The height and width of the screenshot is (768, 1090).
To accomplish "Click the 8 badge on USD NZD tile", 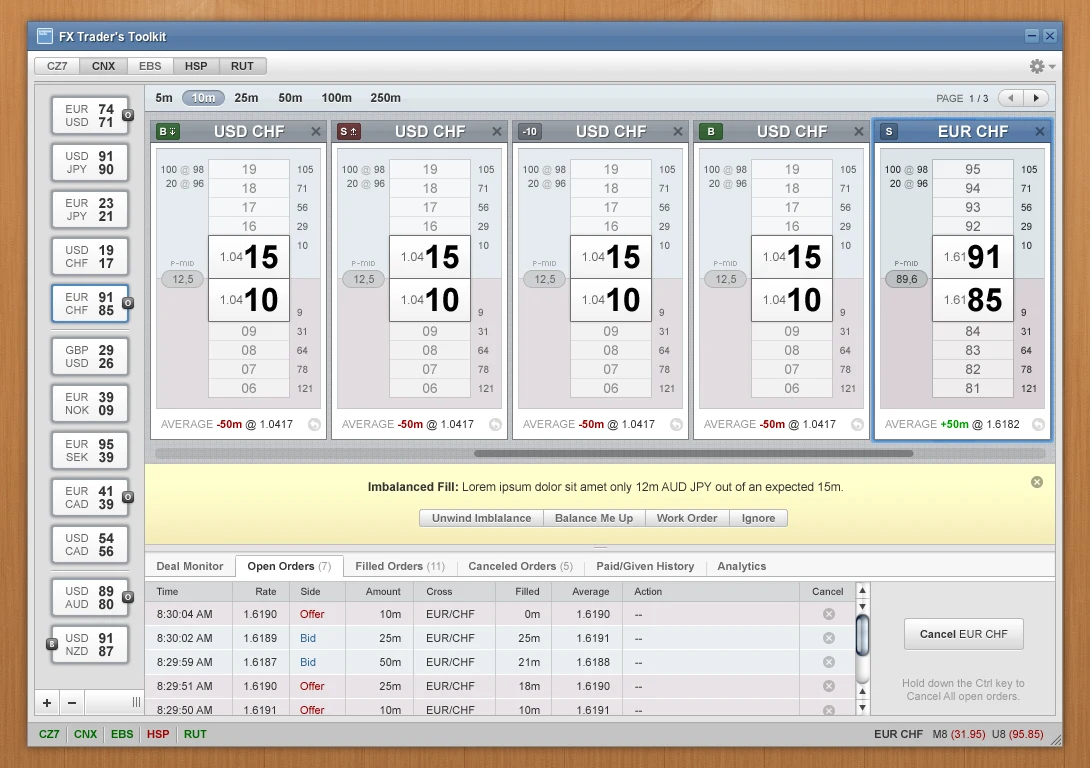I will [x=51, y=644].
